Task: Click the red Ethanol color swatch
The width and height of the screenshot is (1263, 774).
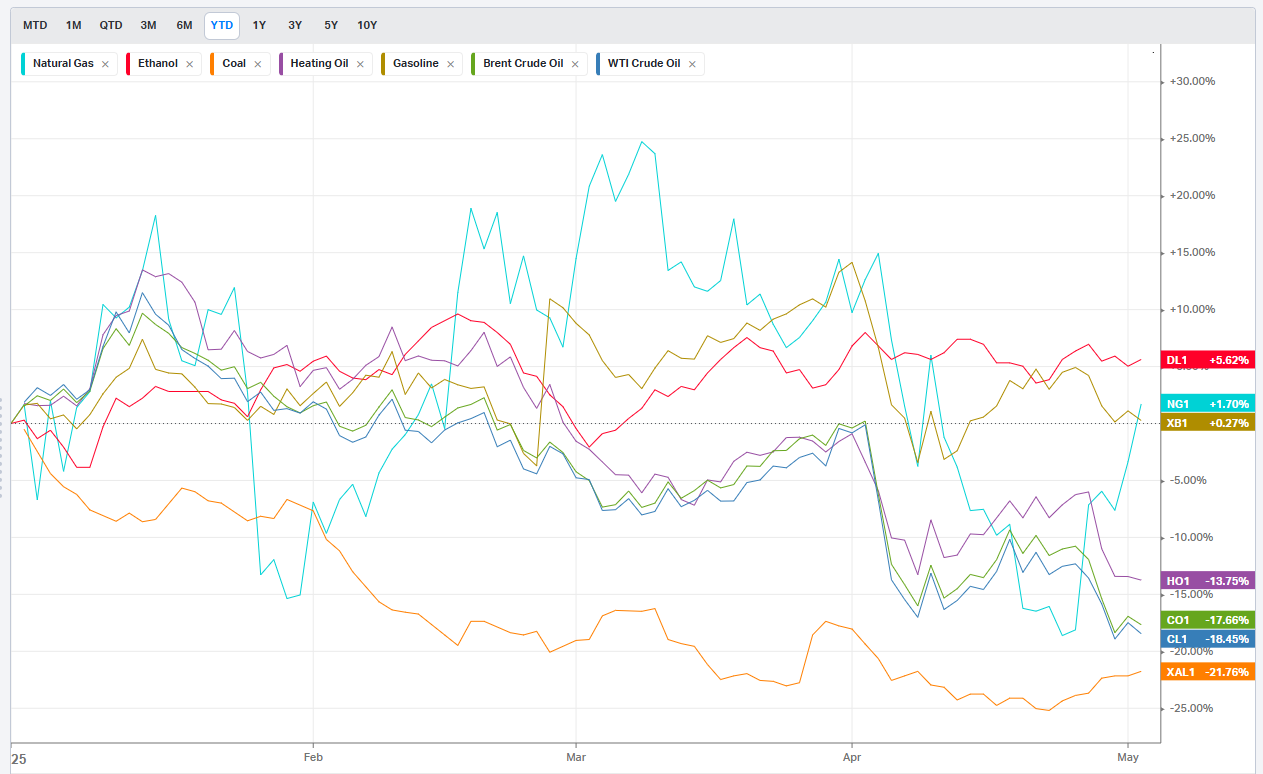Action: coord(129,64)
